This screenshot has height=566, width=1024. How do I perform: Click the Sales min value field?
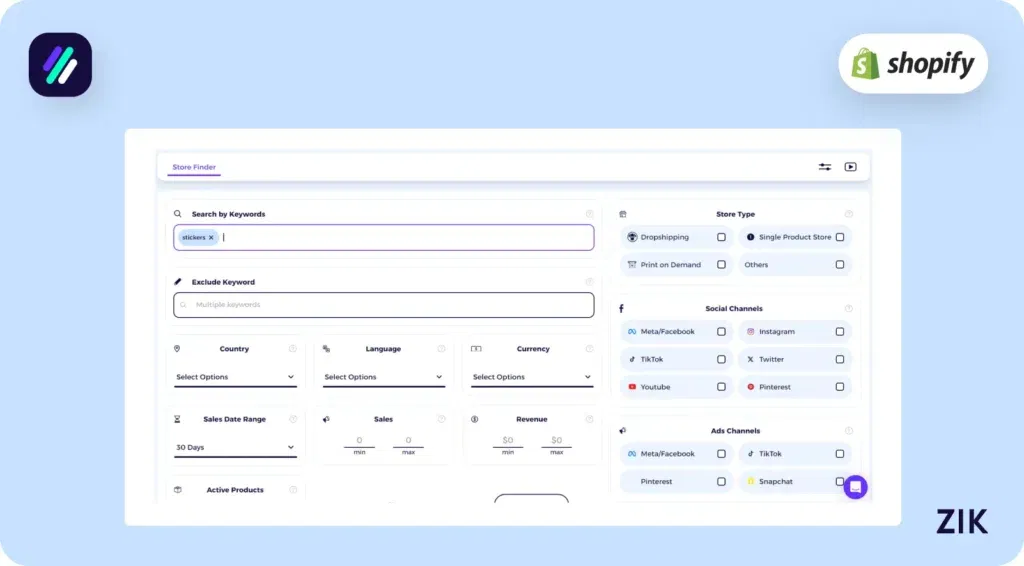(359, 441)
